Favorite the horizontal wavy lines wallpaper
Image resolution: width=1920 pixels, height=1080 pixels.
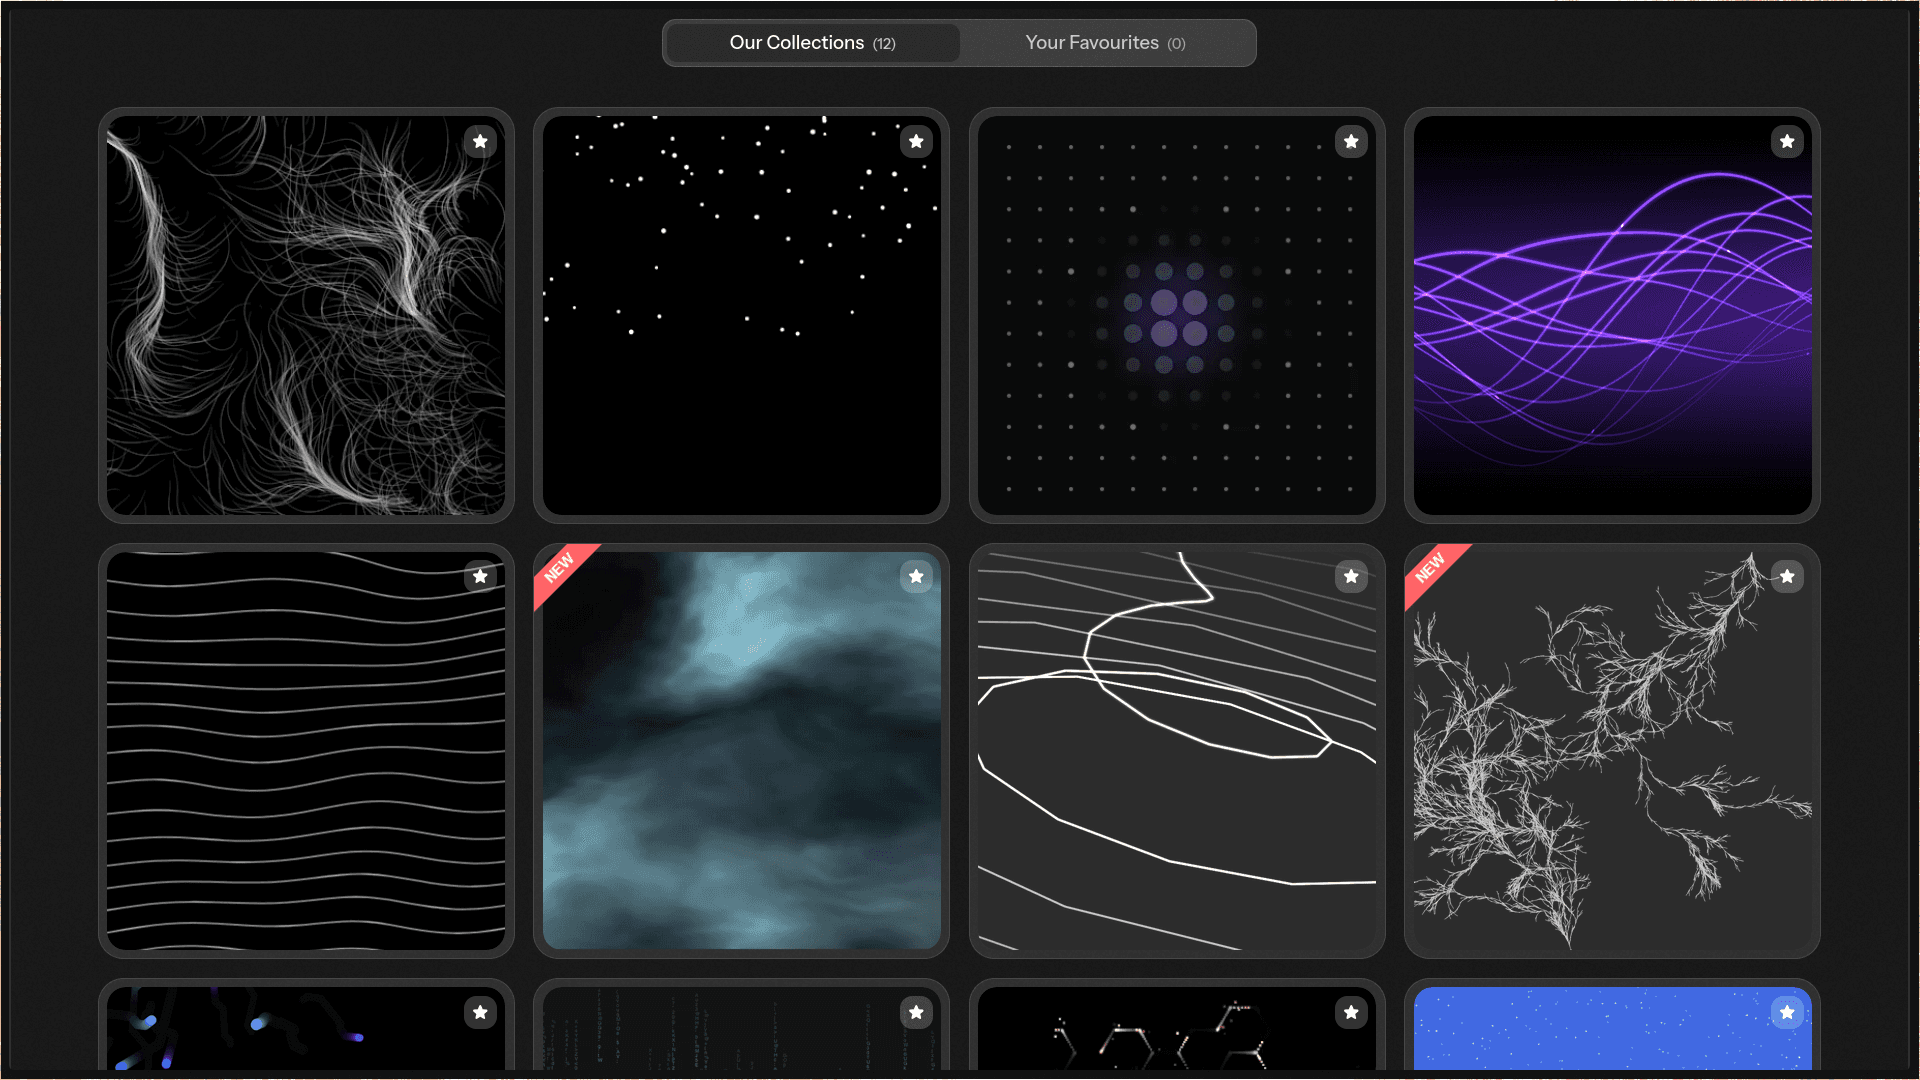(x=480, y=576)
